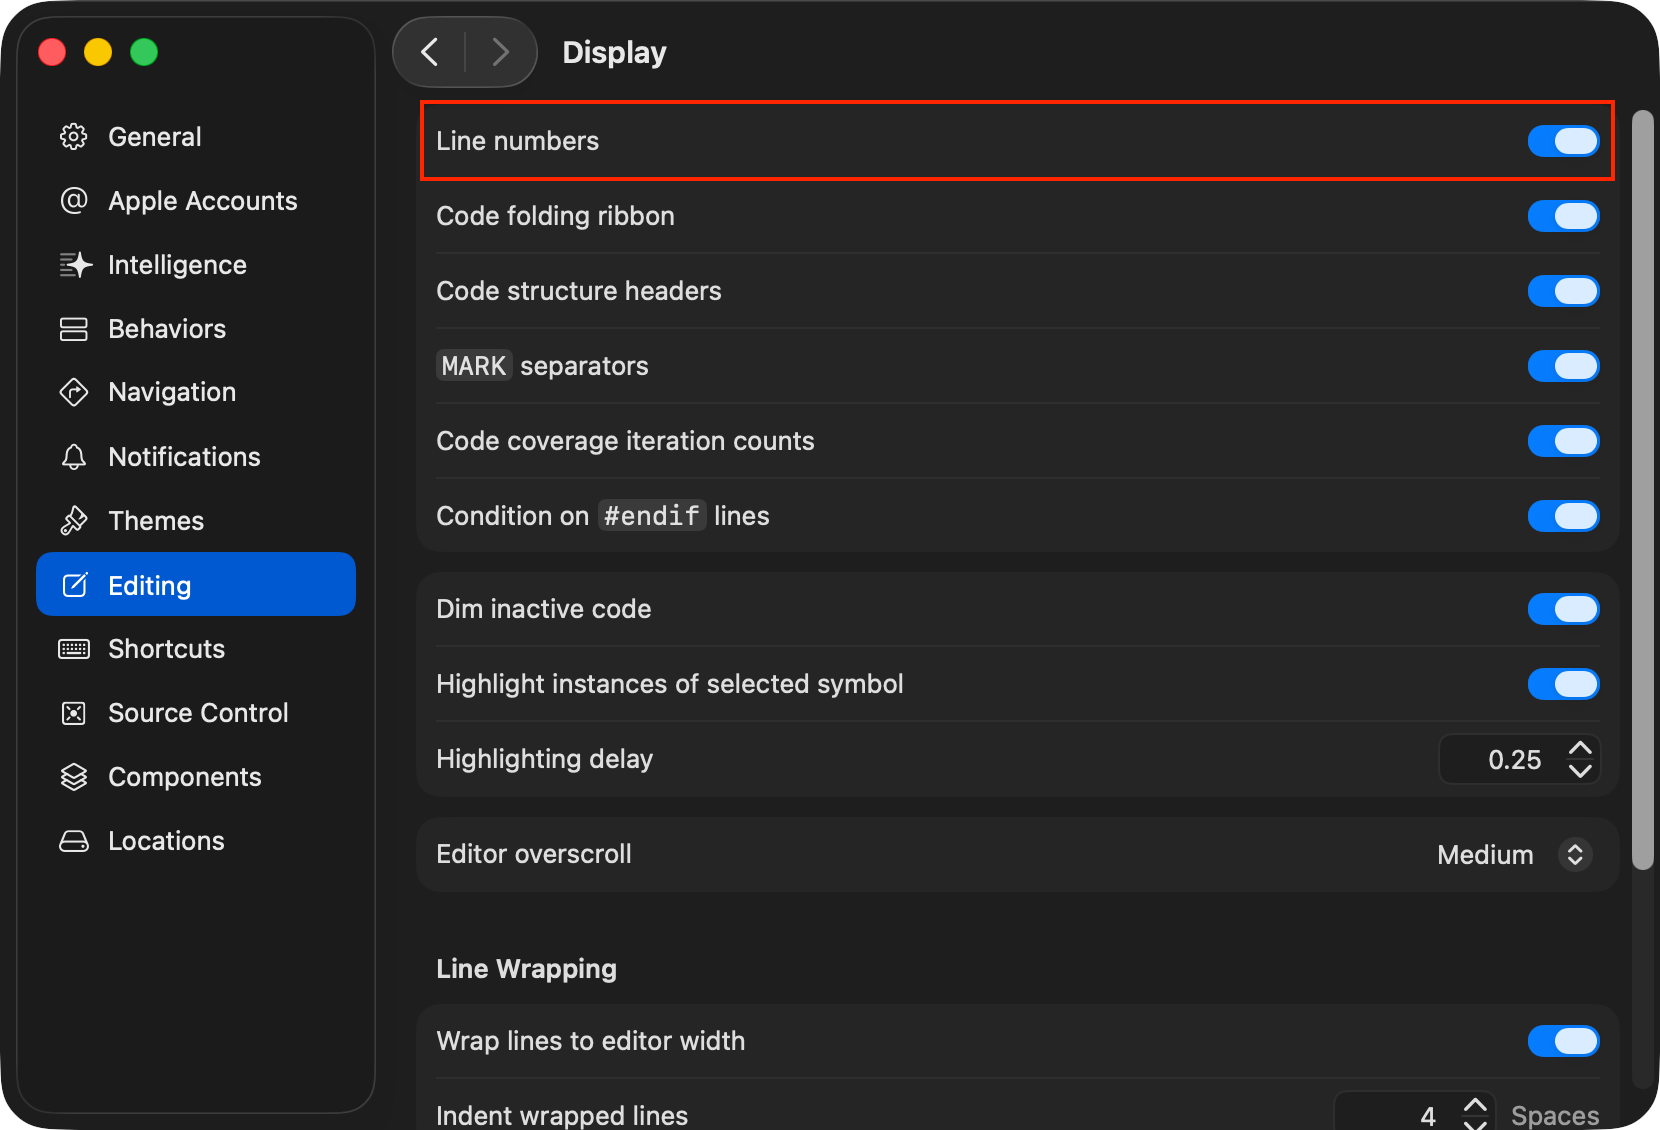Turn off Code folding ribbon switch
The height and width of the screenshot is (1130, 1660).
[1562, 216]
